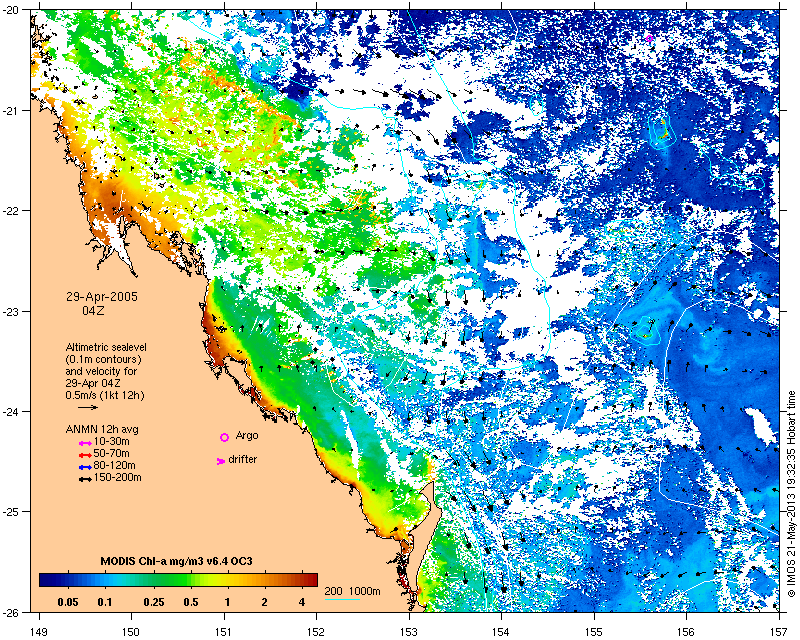Click the green middle of the Chl-a colorbar
Viewport: 800px width, 640px height.
pos(179,580)
